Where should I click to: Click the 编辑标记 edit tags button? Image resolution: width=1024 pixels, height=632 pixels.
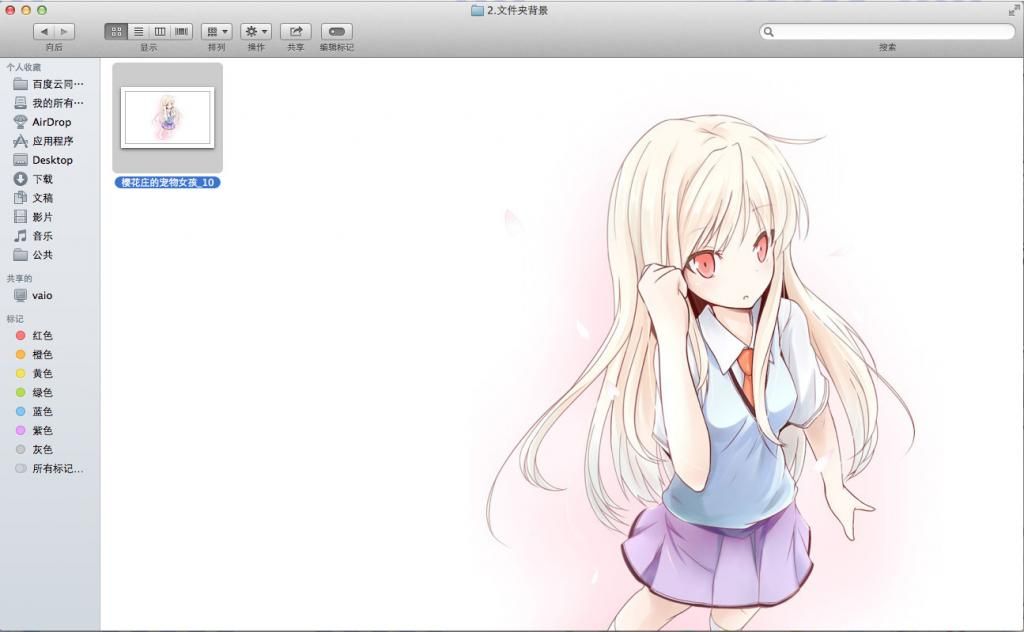pos(336,32)
